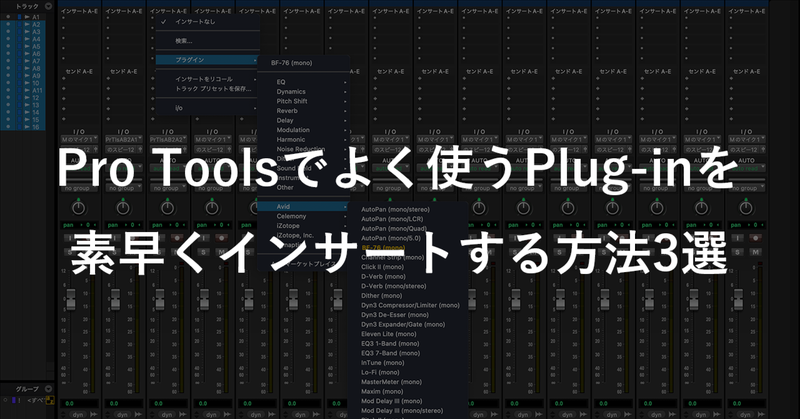Viewport: 800px width, 419px height.
Task: Mute the rightmost mixer channel
Action: pyautogui.click(x=755, y=252)
